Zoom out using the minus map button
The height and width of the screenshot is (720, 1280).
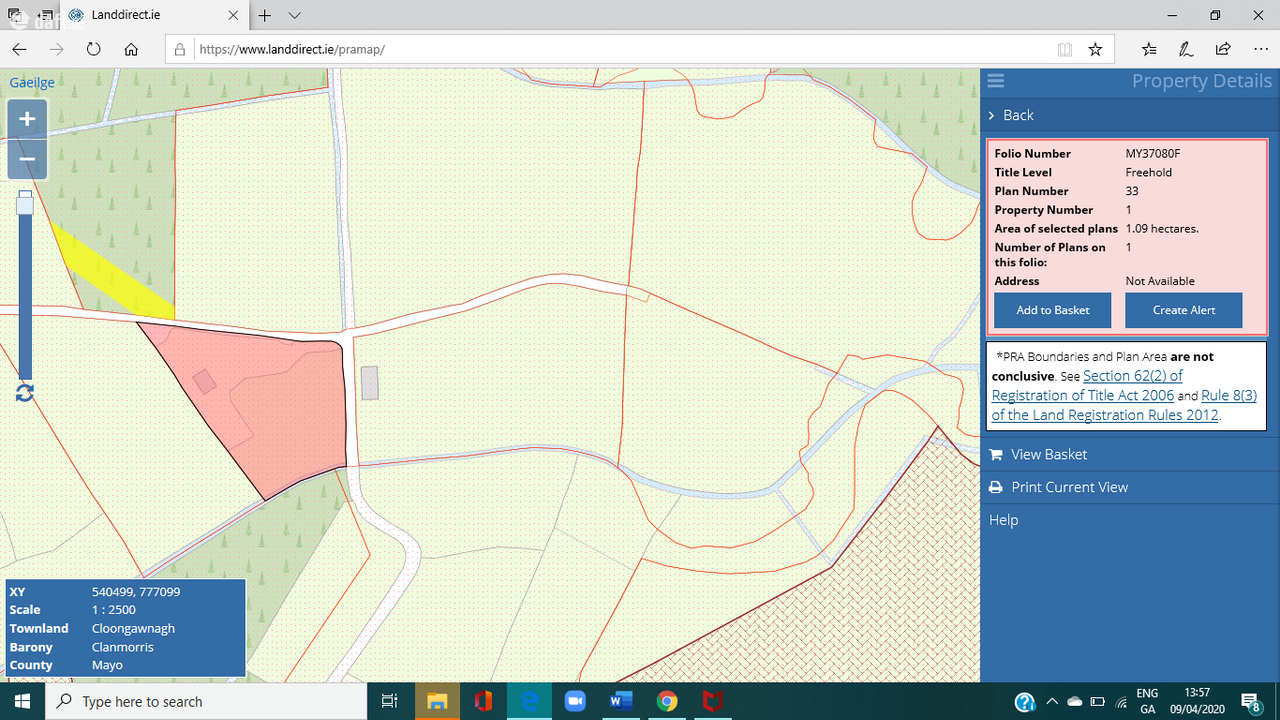(27, 159)
